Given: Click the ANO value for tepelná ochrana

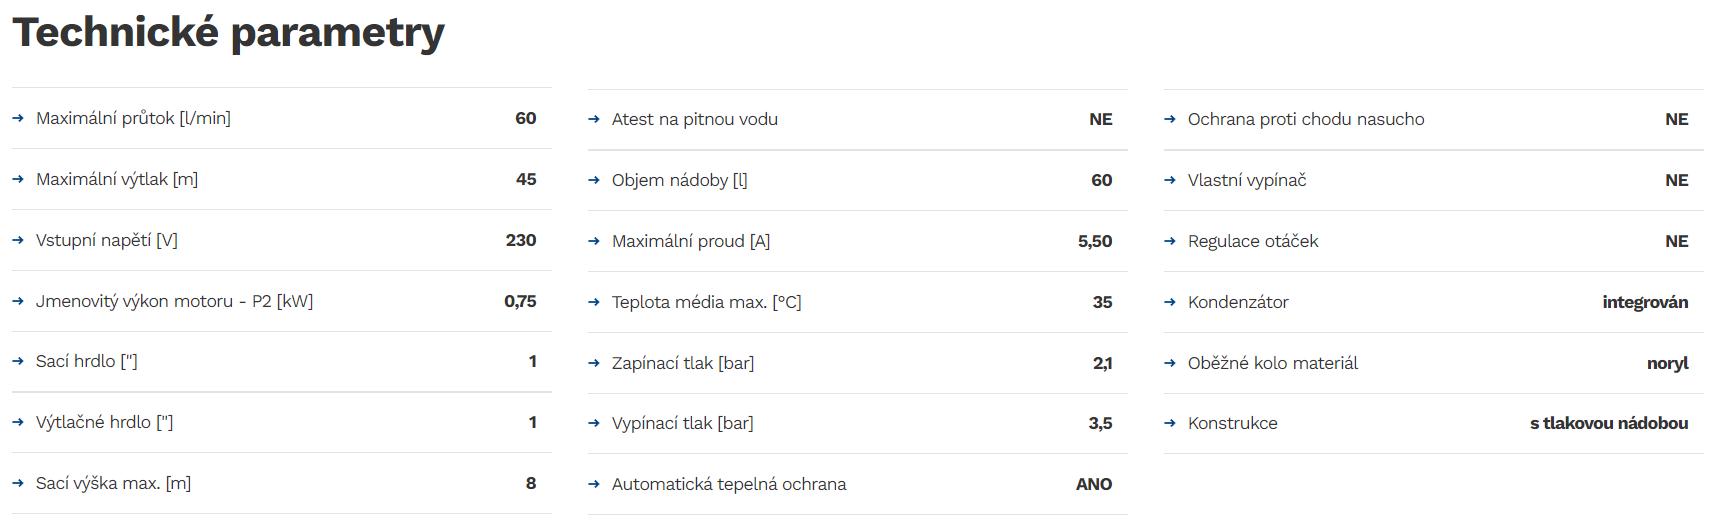Looking at the screenshot, I should (1093, 484).
